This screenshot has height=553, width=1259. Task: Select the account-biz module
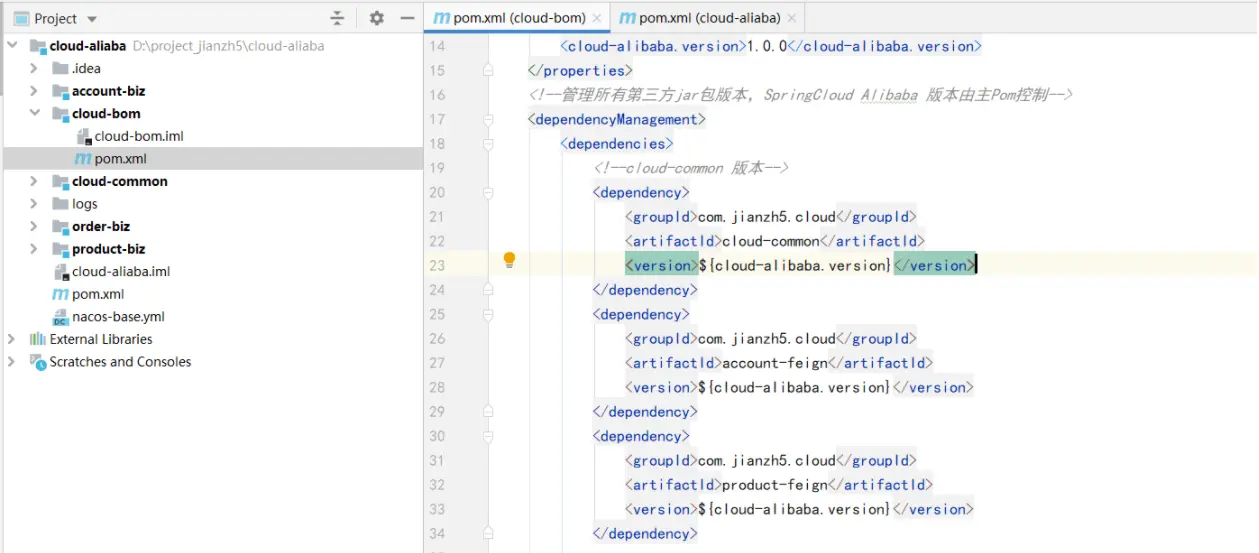(x=108, y=91)
